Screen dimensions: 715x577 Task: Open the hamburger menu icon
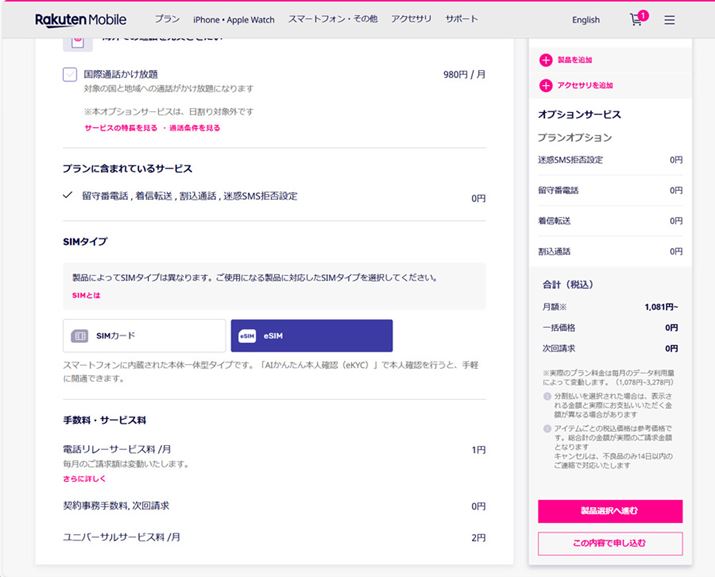click(669, 19)
